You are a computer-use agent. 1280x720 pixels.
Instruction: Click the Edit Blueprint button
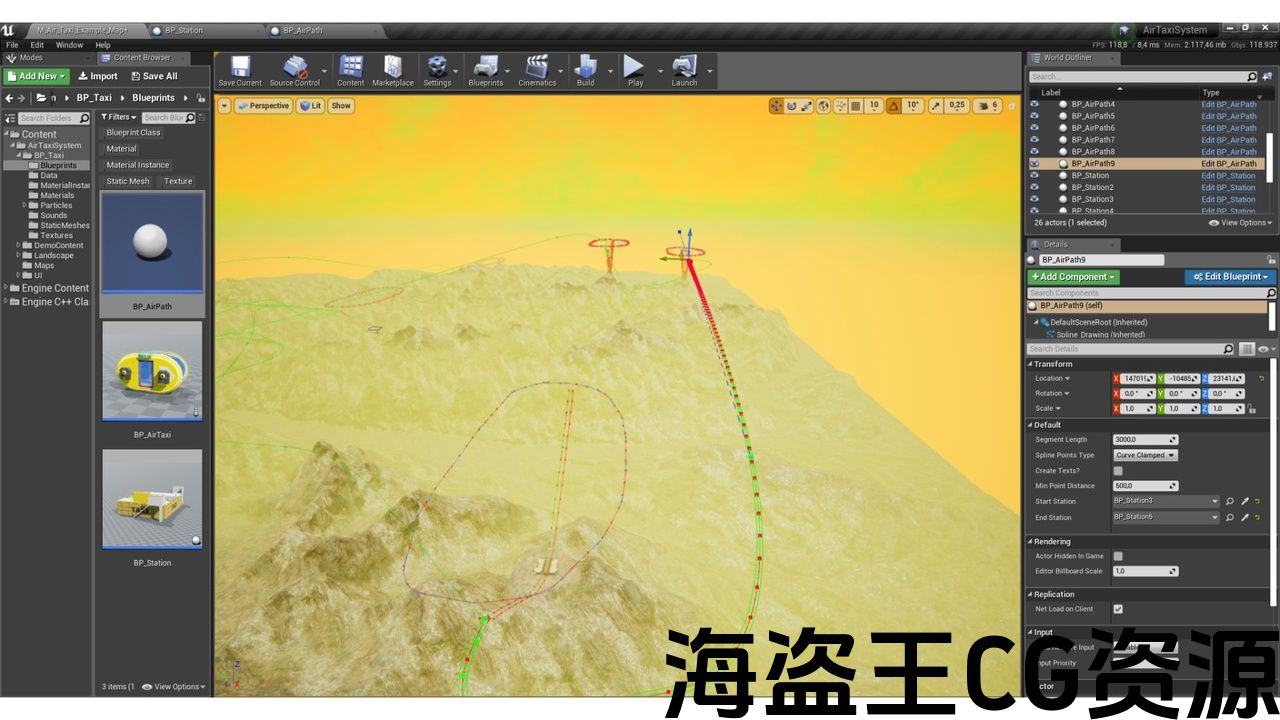(1229, 277)
